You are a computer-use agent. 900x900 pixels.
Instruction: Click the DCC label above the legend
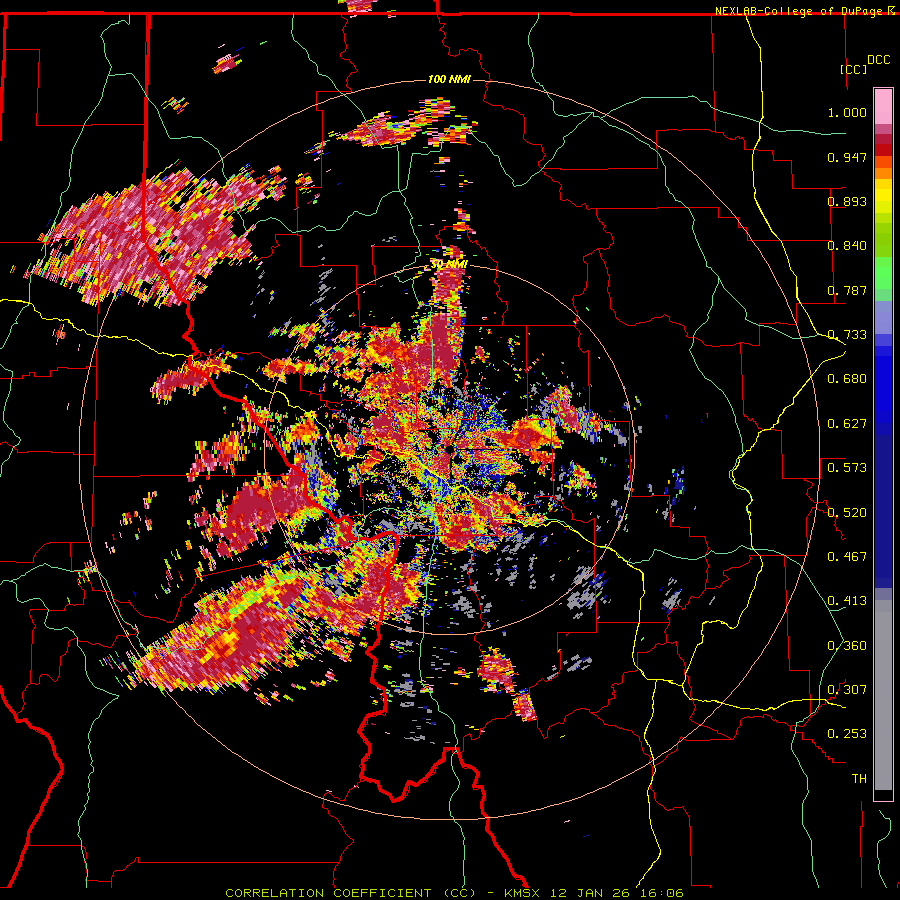click(878, 60)
